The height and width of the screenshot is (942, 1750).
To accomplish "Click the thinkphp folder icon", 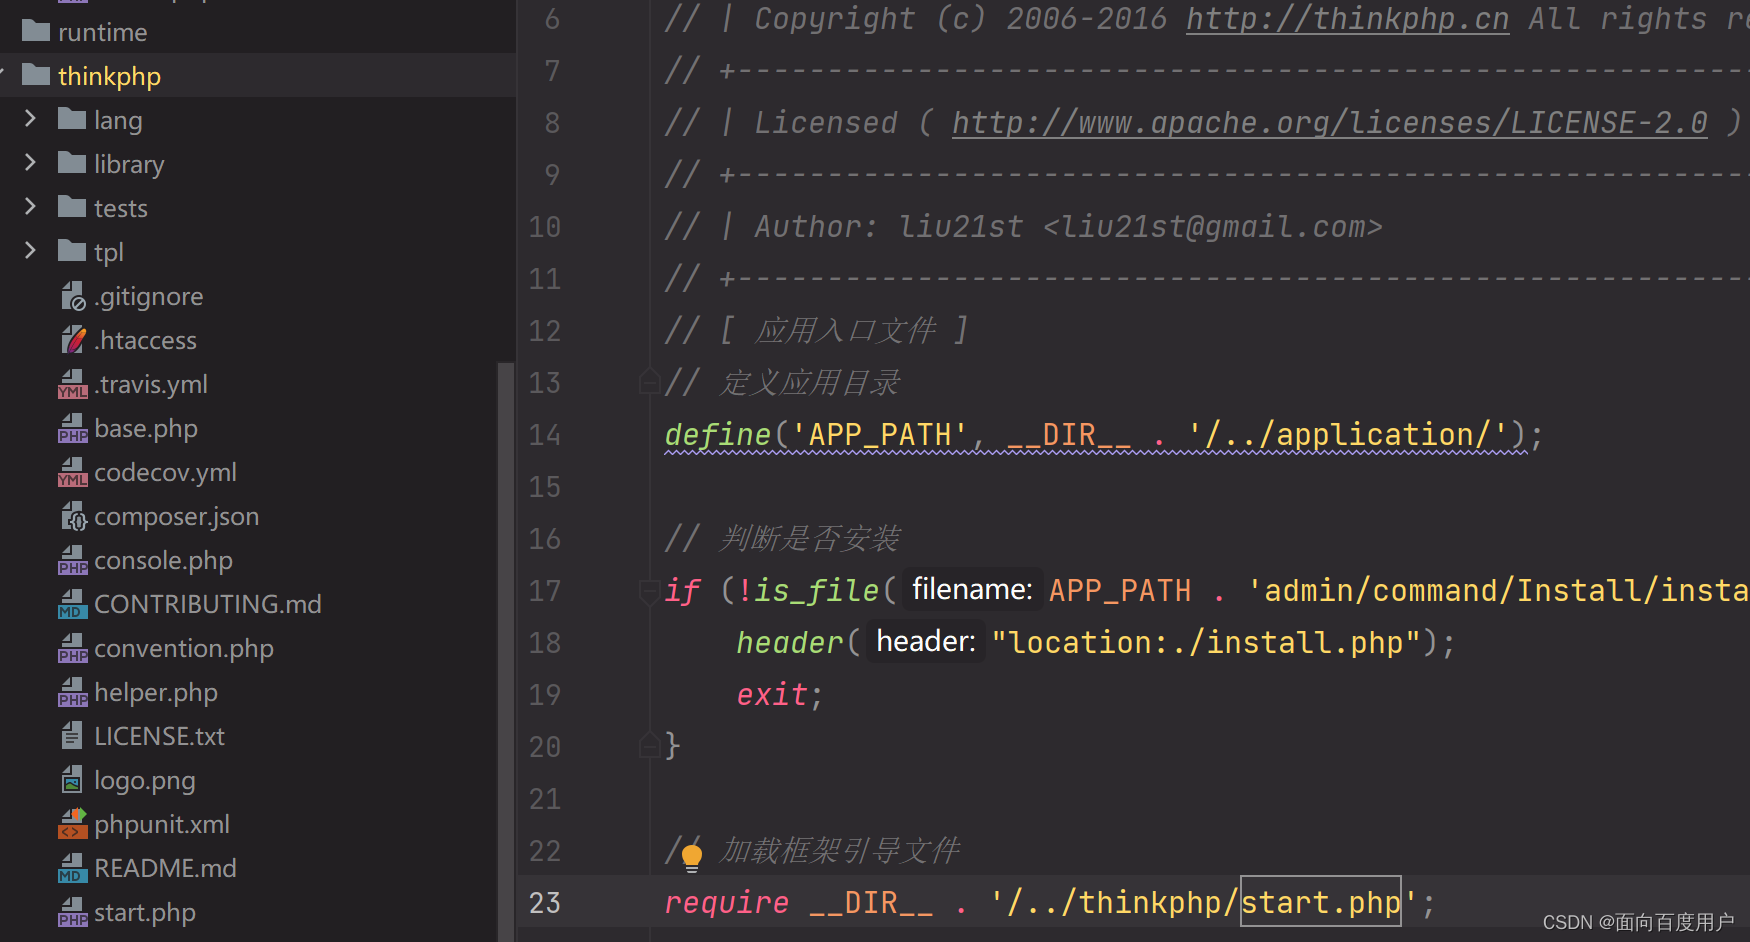I will [36, 75].
